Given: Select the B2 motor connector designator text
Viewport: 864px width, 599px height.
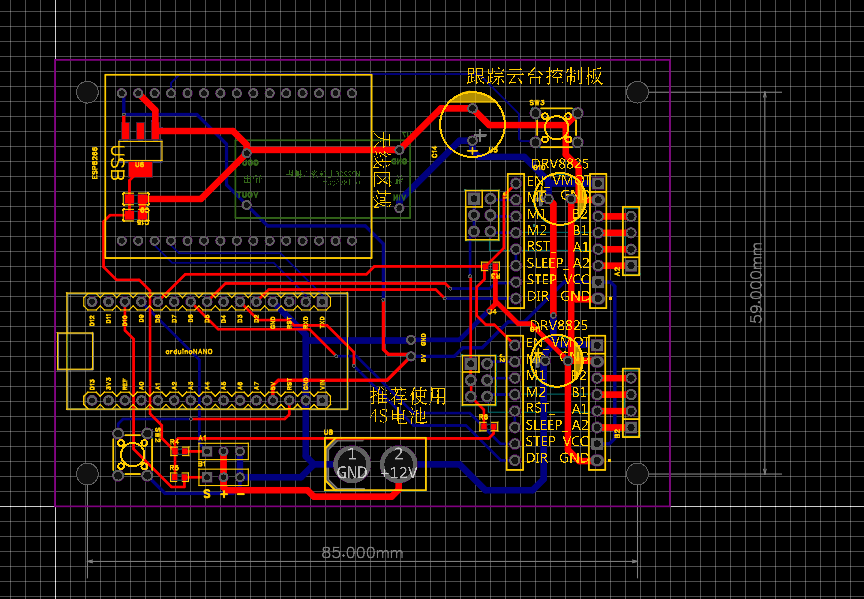Looking at the screenshot, I should 617,431.
